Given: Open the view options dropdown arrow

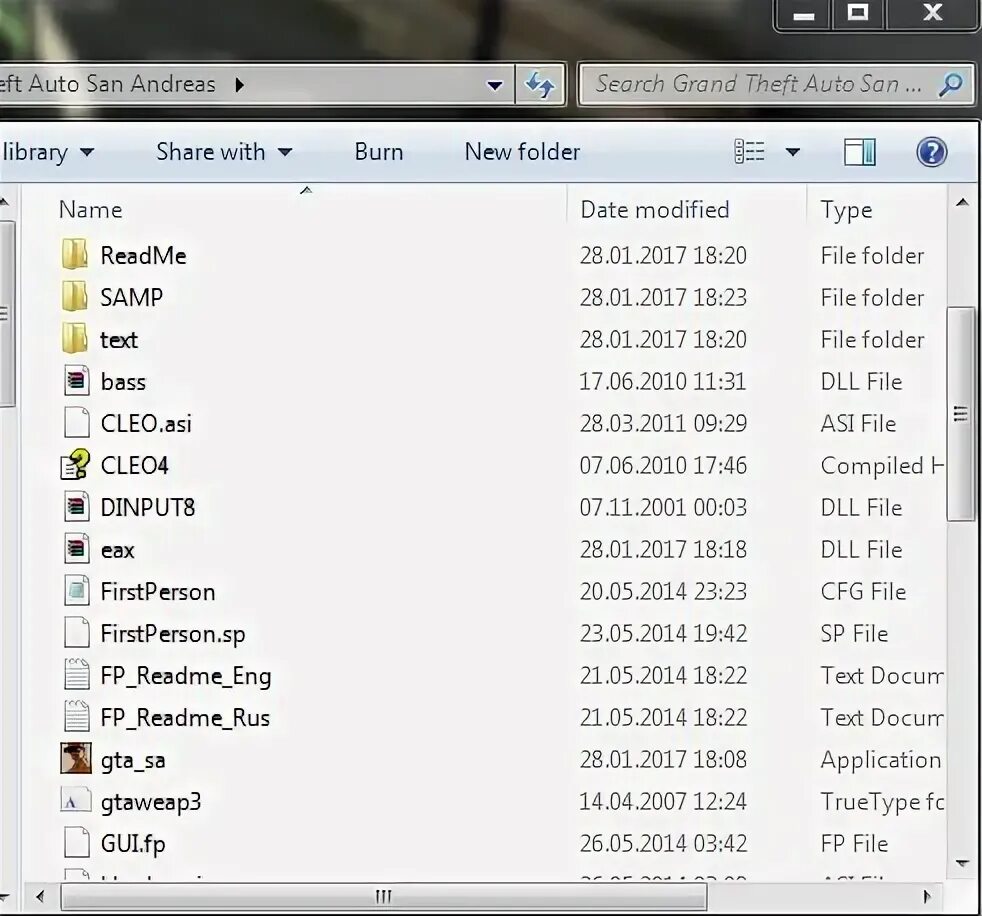Looking at the screenshot, I should click(x=793, y=152).
